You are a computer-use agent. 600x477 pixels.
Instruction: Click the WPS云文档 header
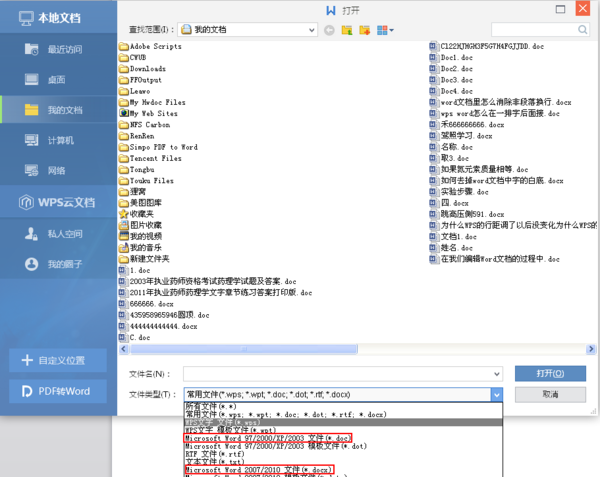coord(58,202)
